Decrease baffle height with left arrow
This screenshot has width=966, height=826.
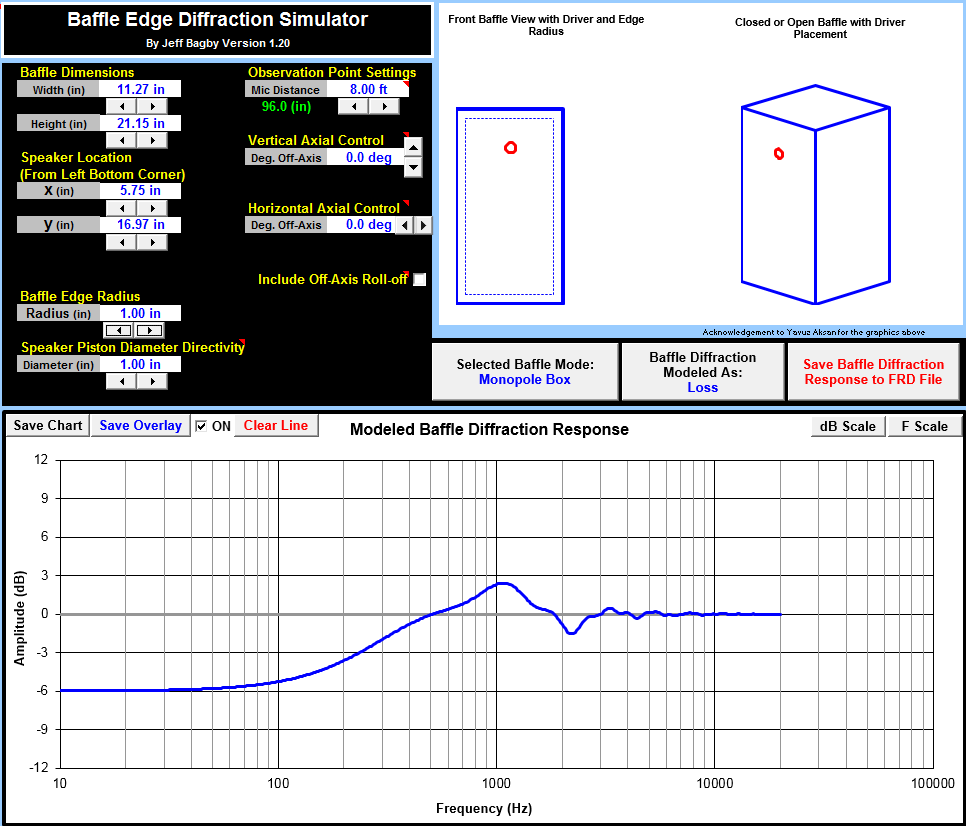click(x=121, y=140)
